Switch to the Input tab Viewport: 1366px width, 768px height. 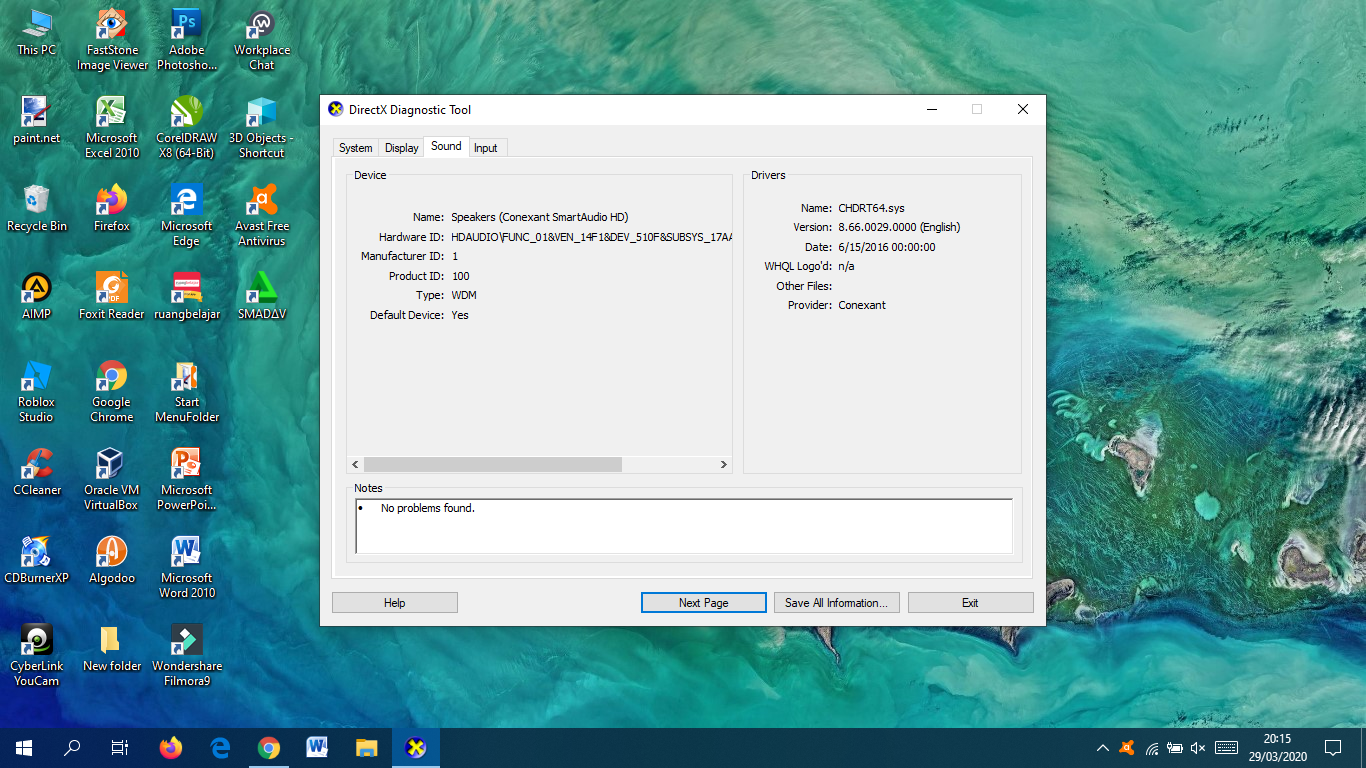pos(486,148)
